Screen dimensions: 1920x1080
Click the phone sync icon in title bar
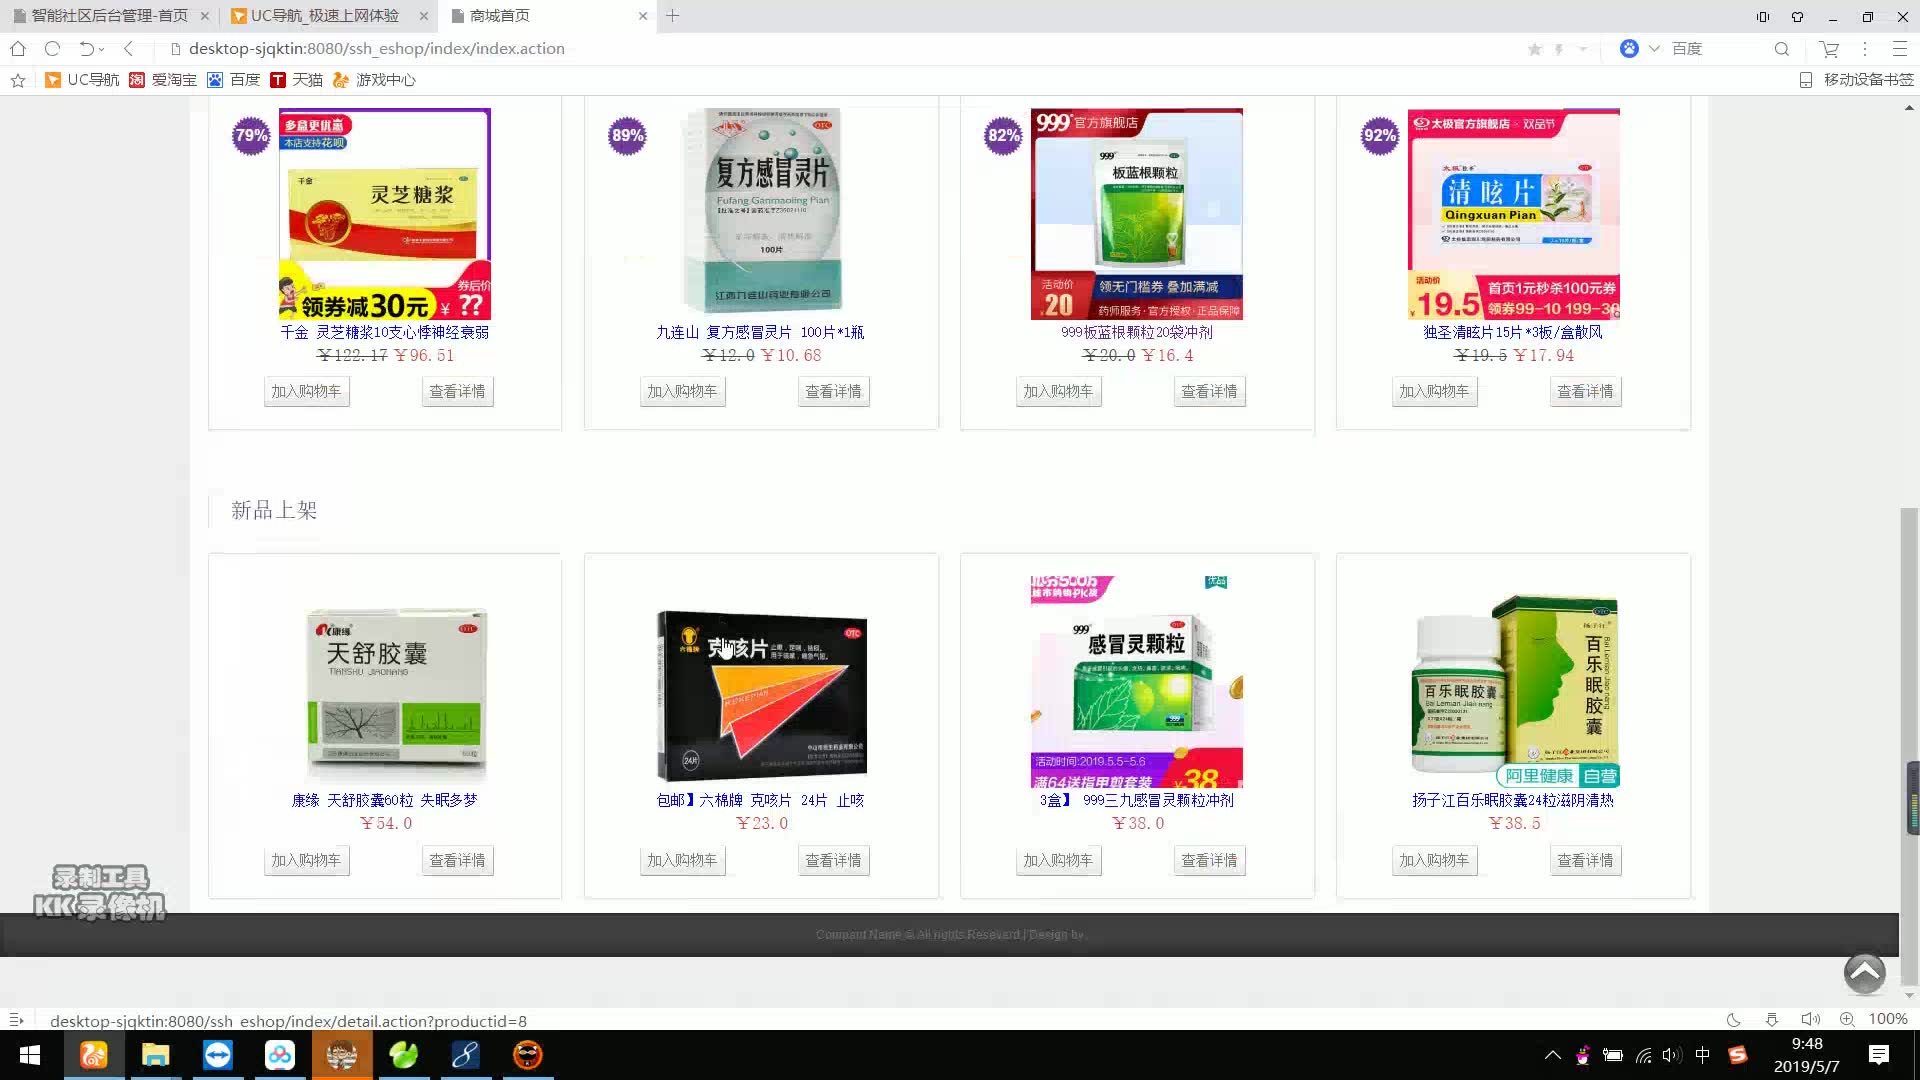[x=1763, y=16]
